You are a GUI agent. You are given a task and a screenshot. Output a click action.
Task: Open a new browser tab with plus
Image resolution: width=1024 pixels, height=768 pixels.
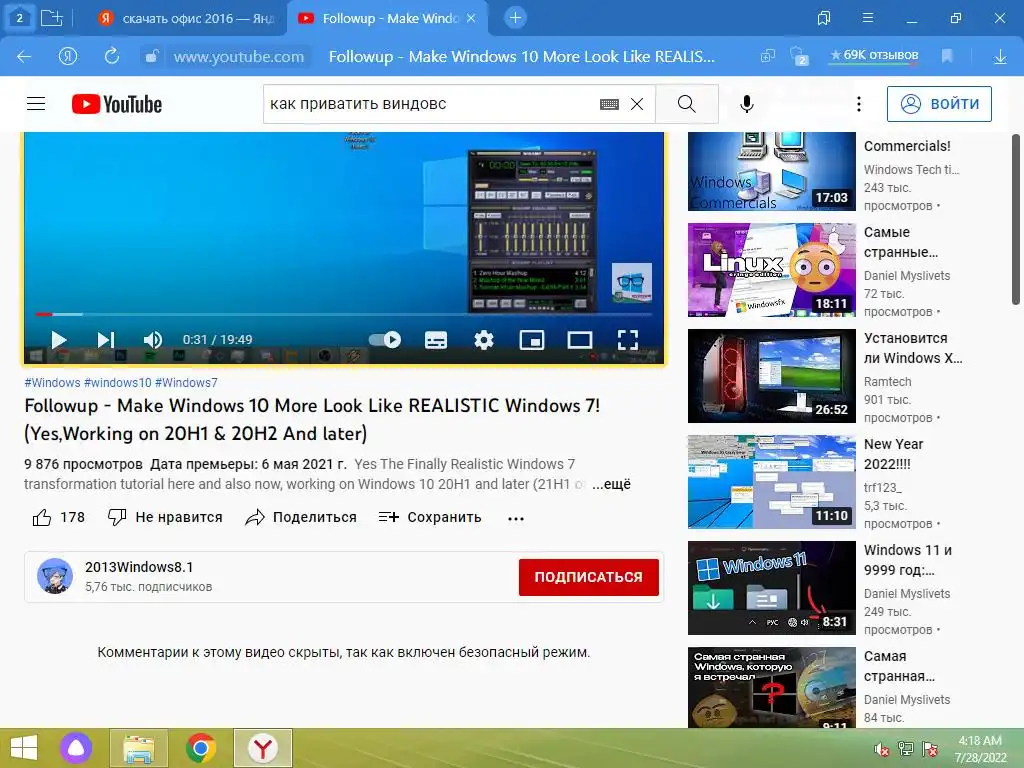click(x=515, y=18)
